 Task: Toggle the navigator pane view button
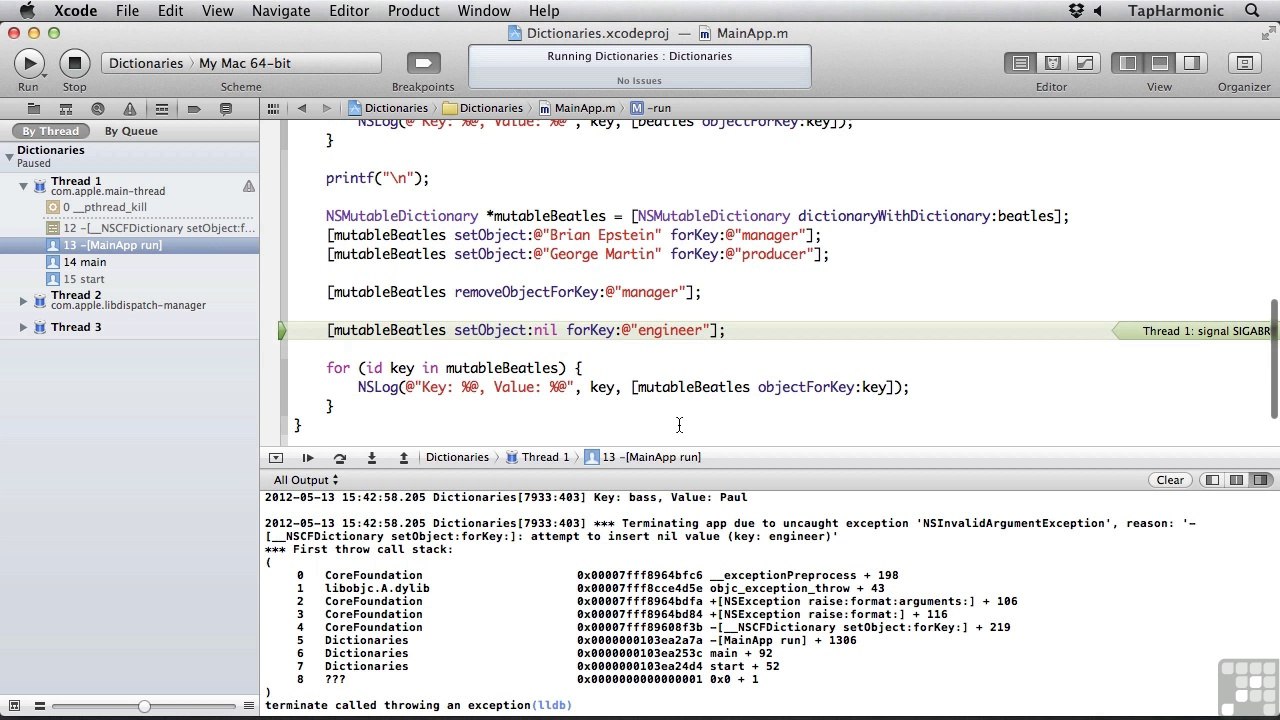(x=1128, y=63)
